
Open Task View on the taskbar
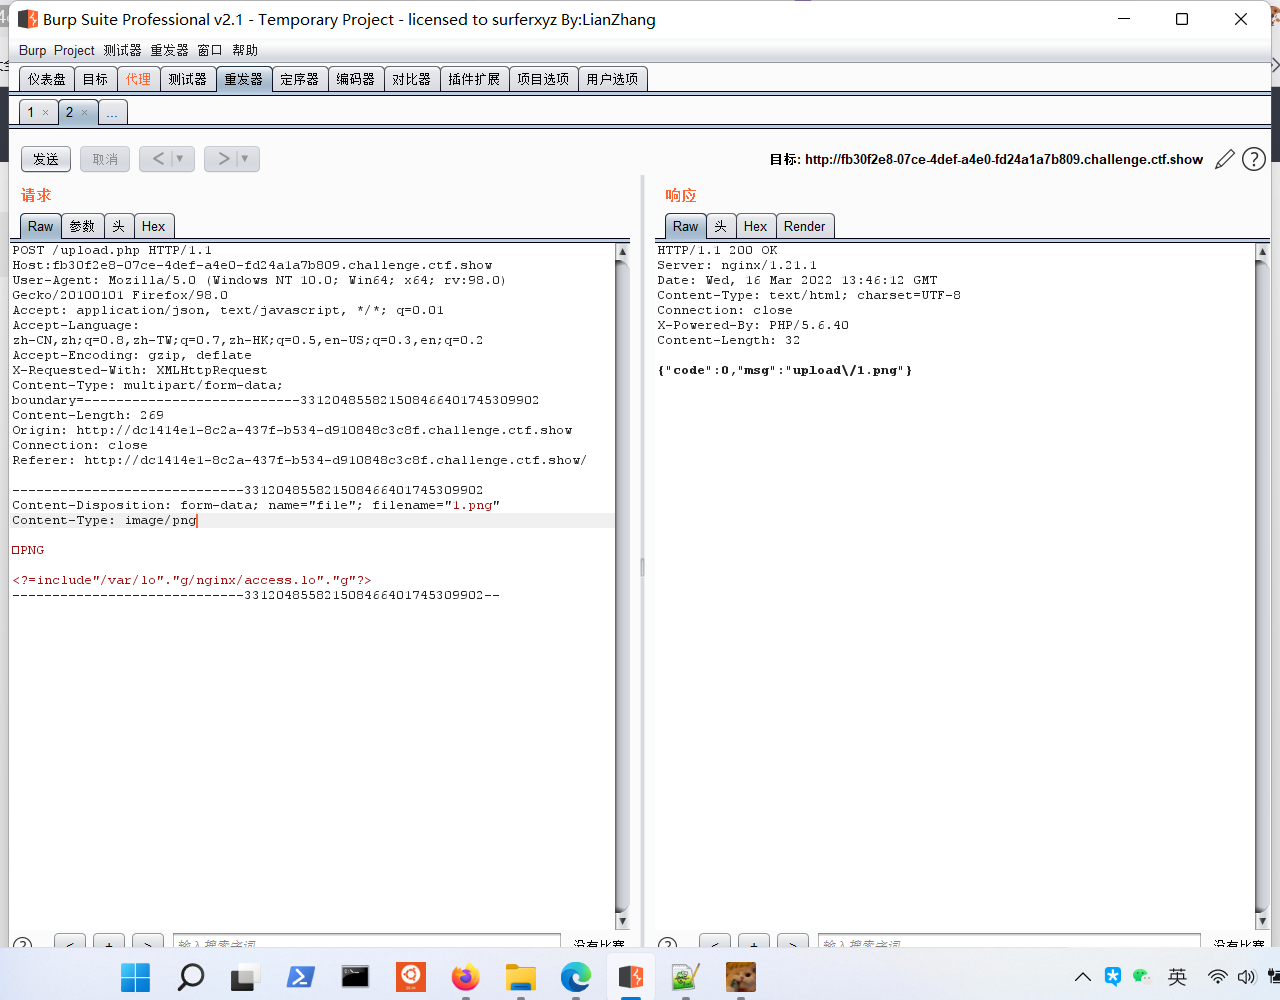click(x=245, y=977)
